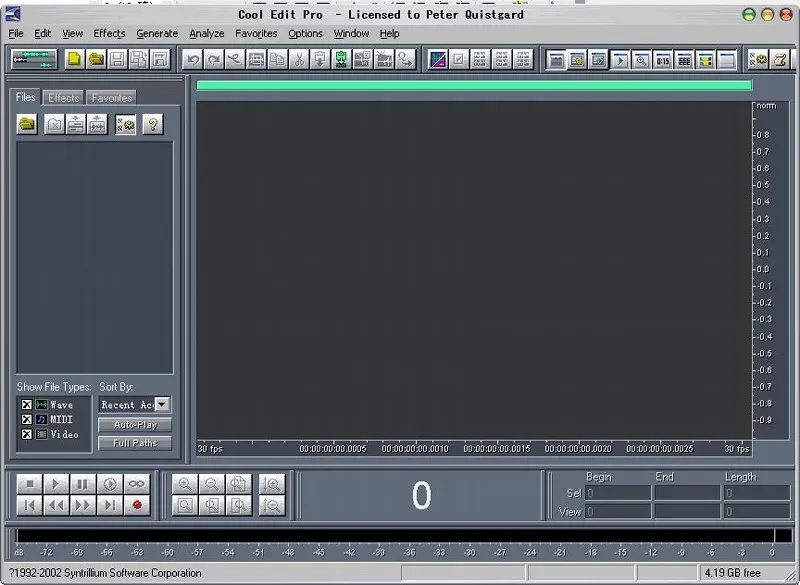Click the Stop playback button
This screenshot has height=585, width=800.
[30, 484]
